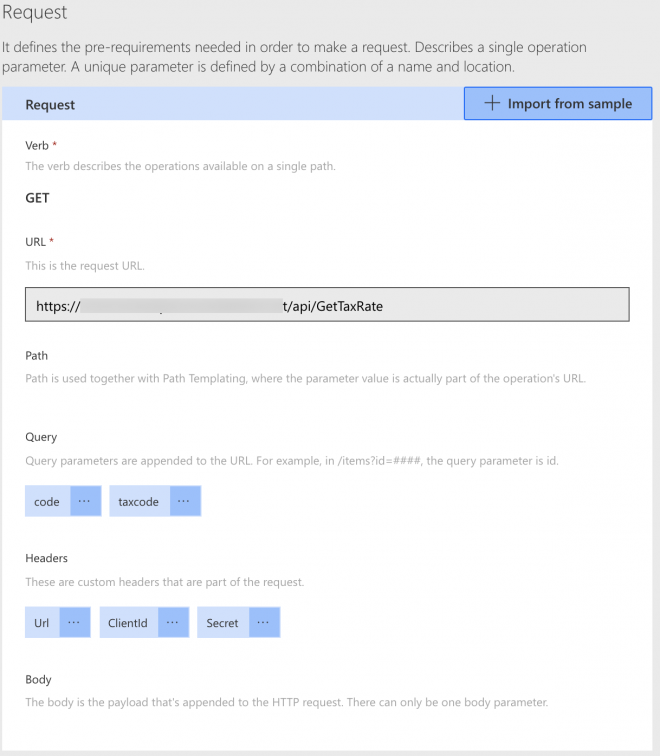The height and width of the screenshot is (756, 660).
Task: Click the Import from sample button
Action: (x=558, y=104)
